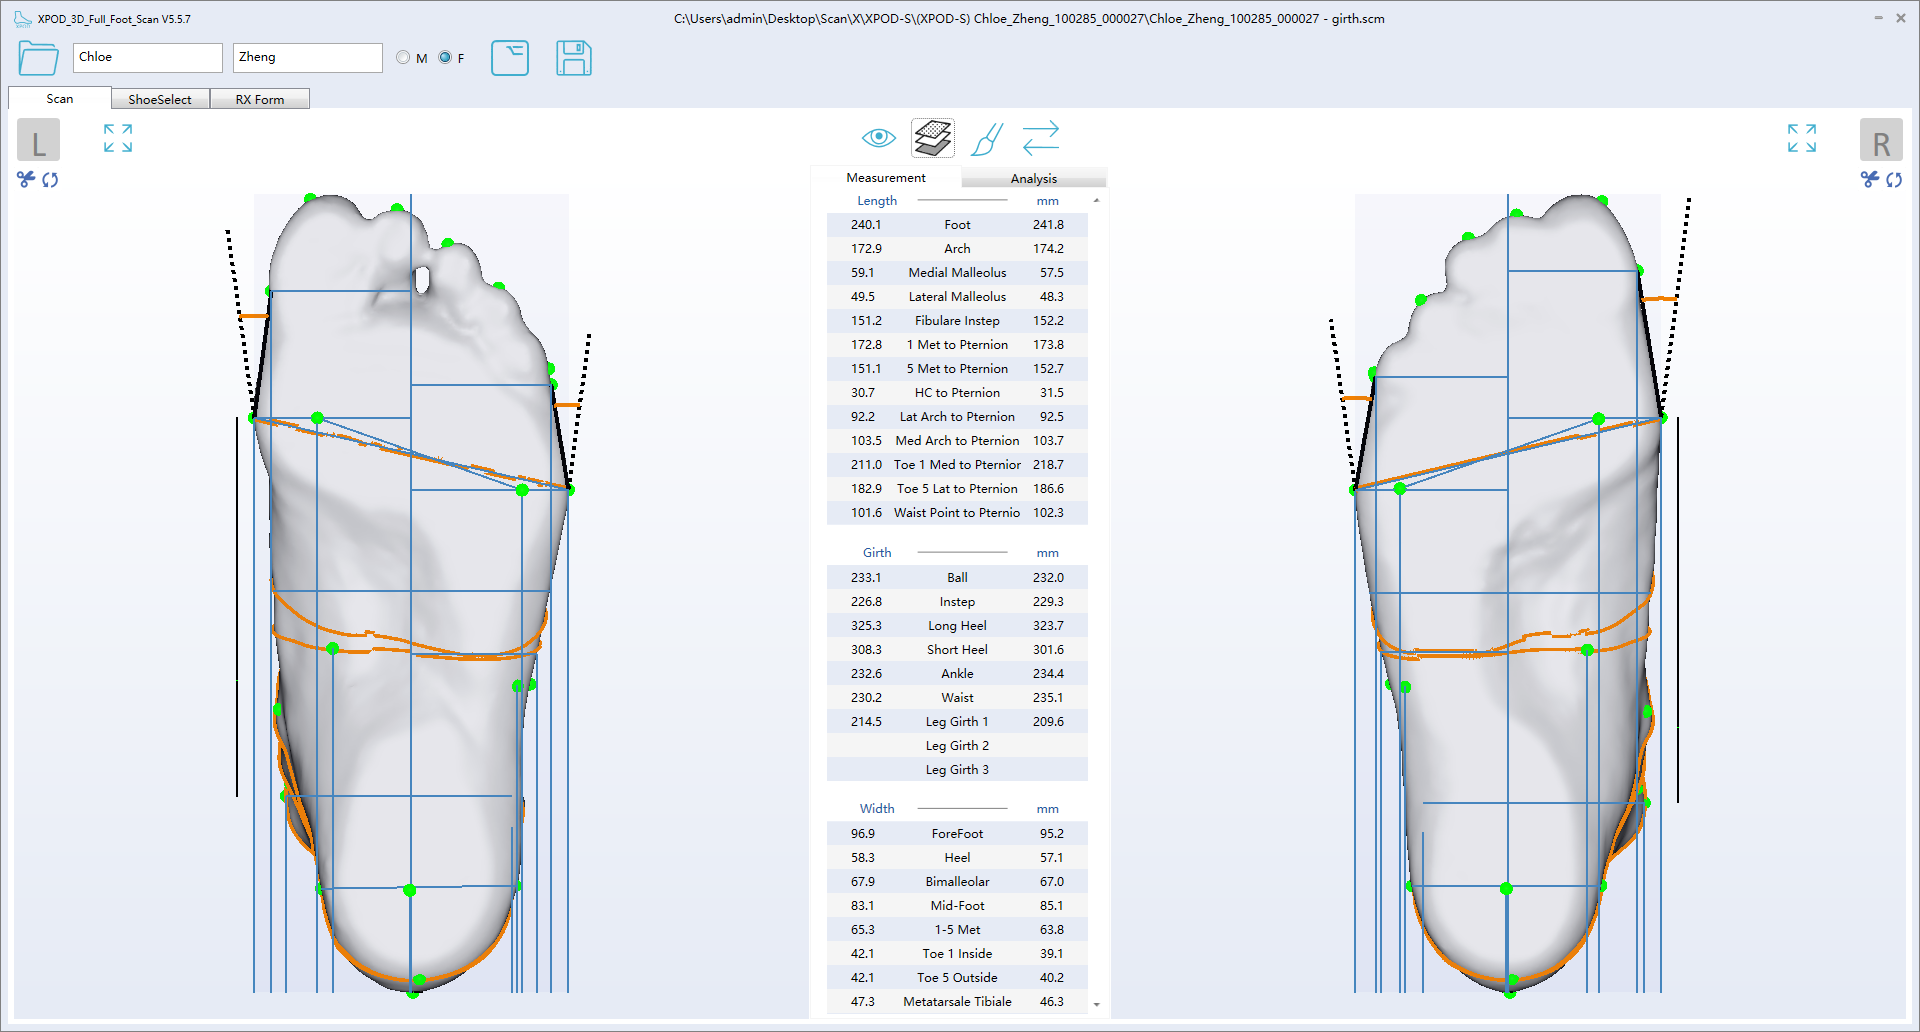
Task: Click the save floppy disk icon
Action: coord(573,58)
